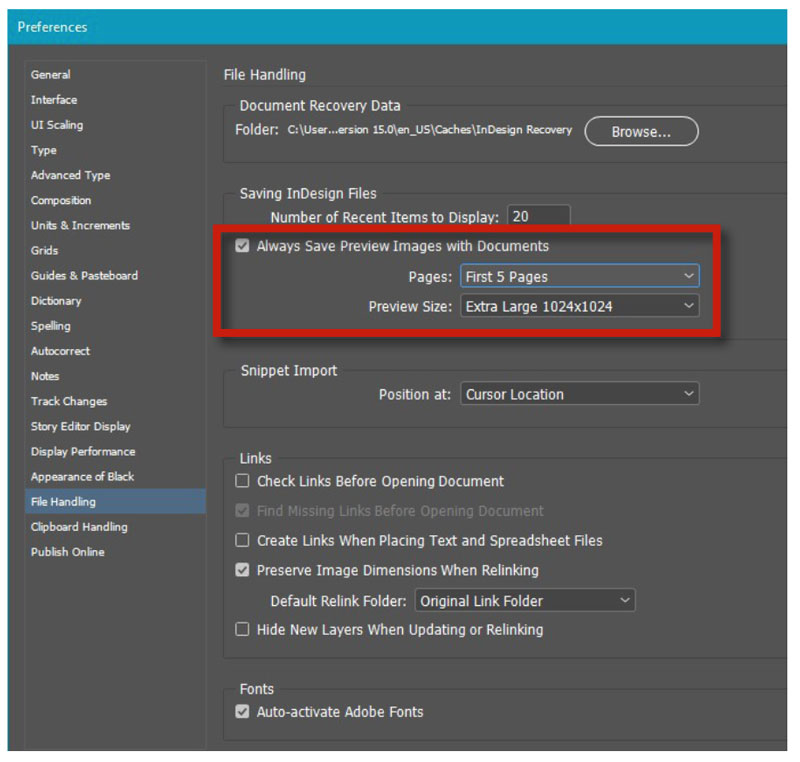The height and width of the screenshot is (762, 800).
Task: Toggle Preserve Image Dimensions When Relinking
Action: [242, 570]
